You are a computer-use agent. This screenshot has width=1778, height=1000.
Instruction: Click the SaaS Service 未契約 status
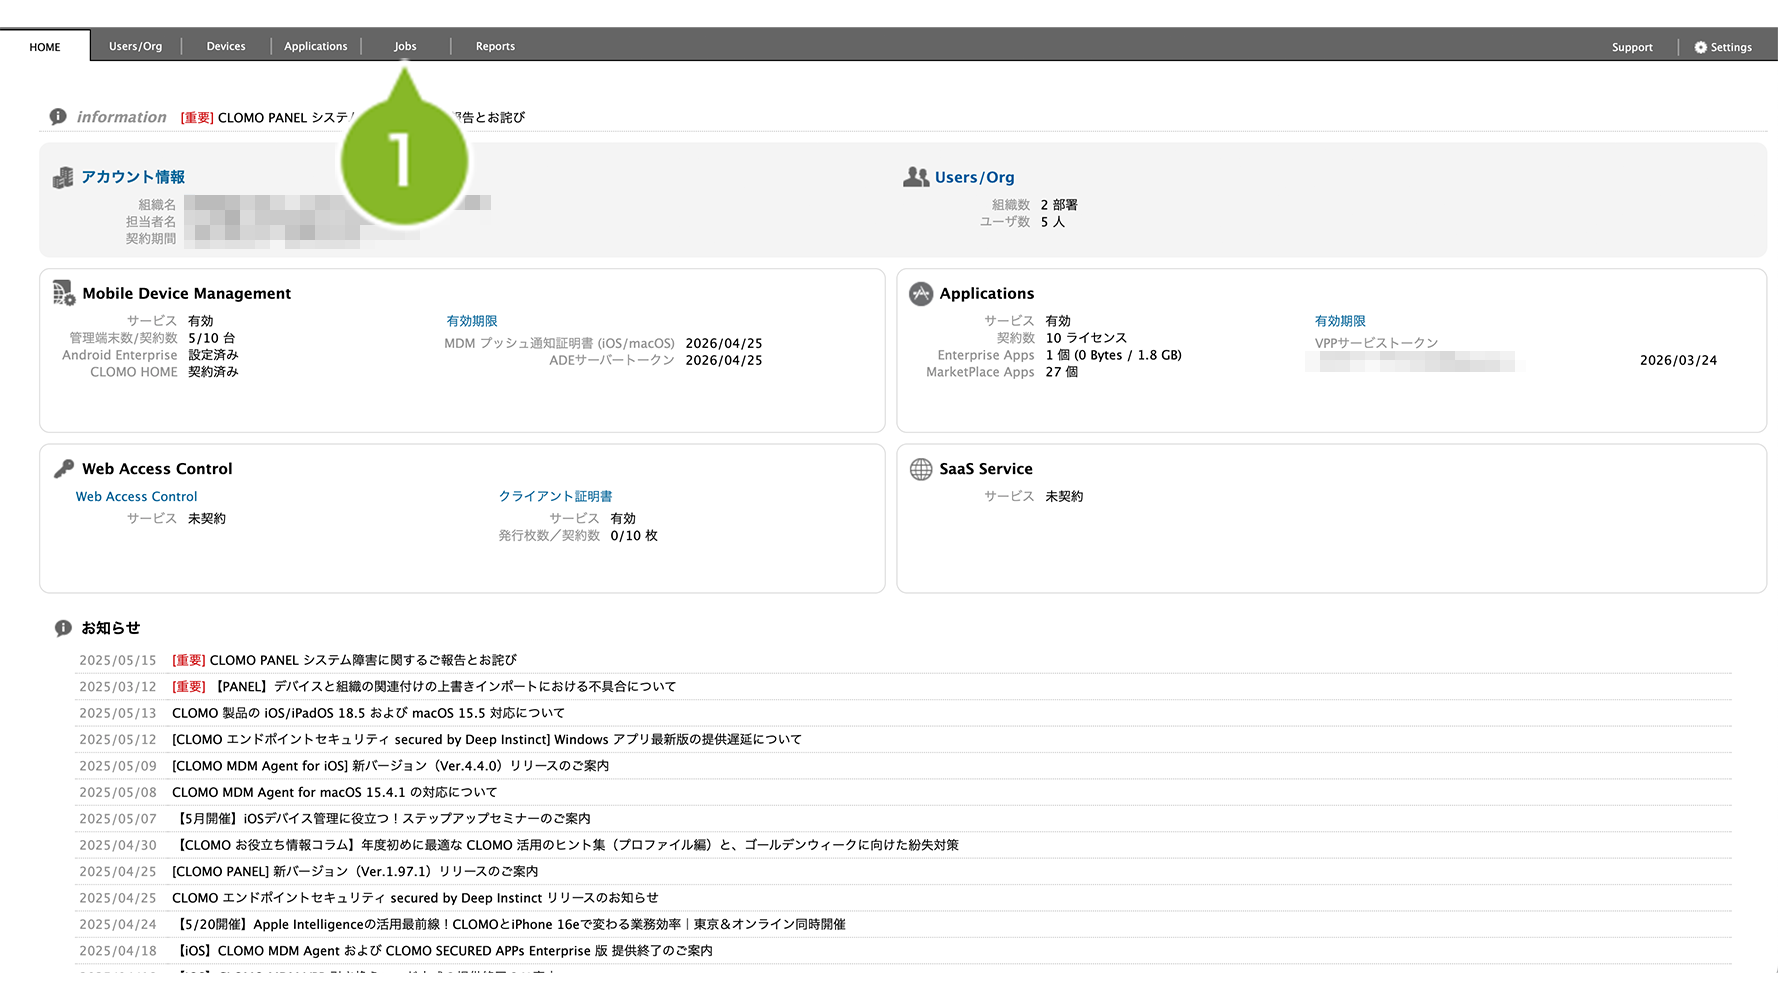click(x=1064, y=496)
